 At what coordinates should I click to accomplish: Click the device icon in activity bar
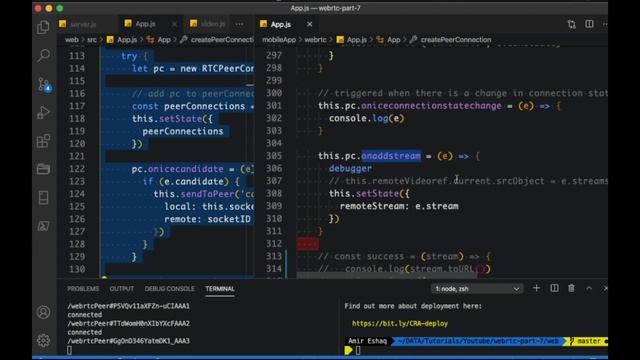point(43,198)
